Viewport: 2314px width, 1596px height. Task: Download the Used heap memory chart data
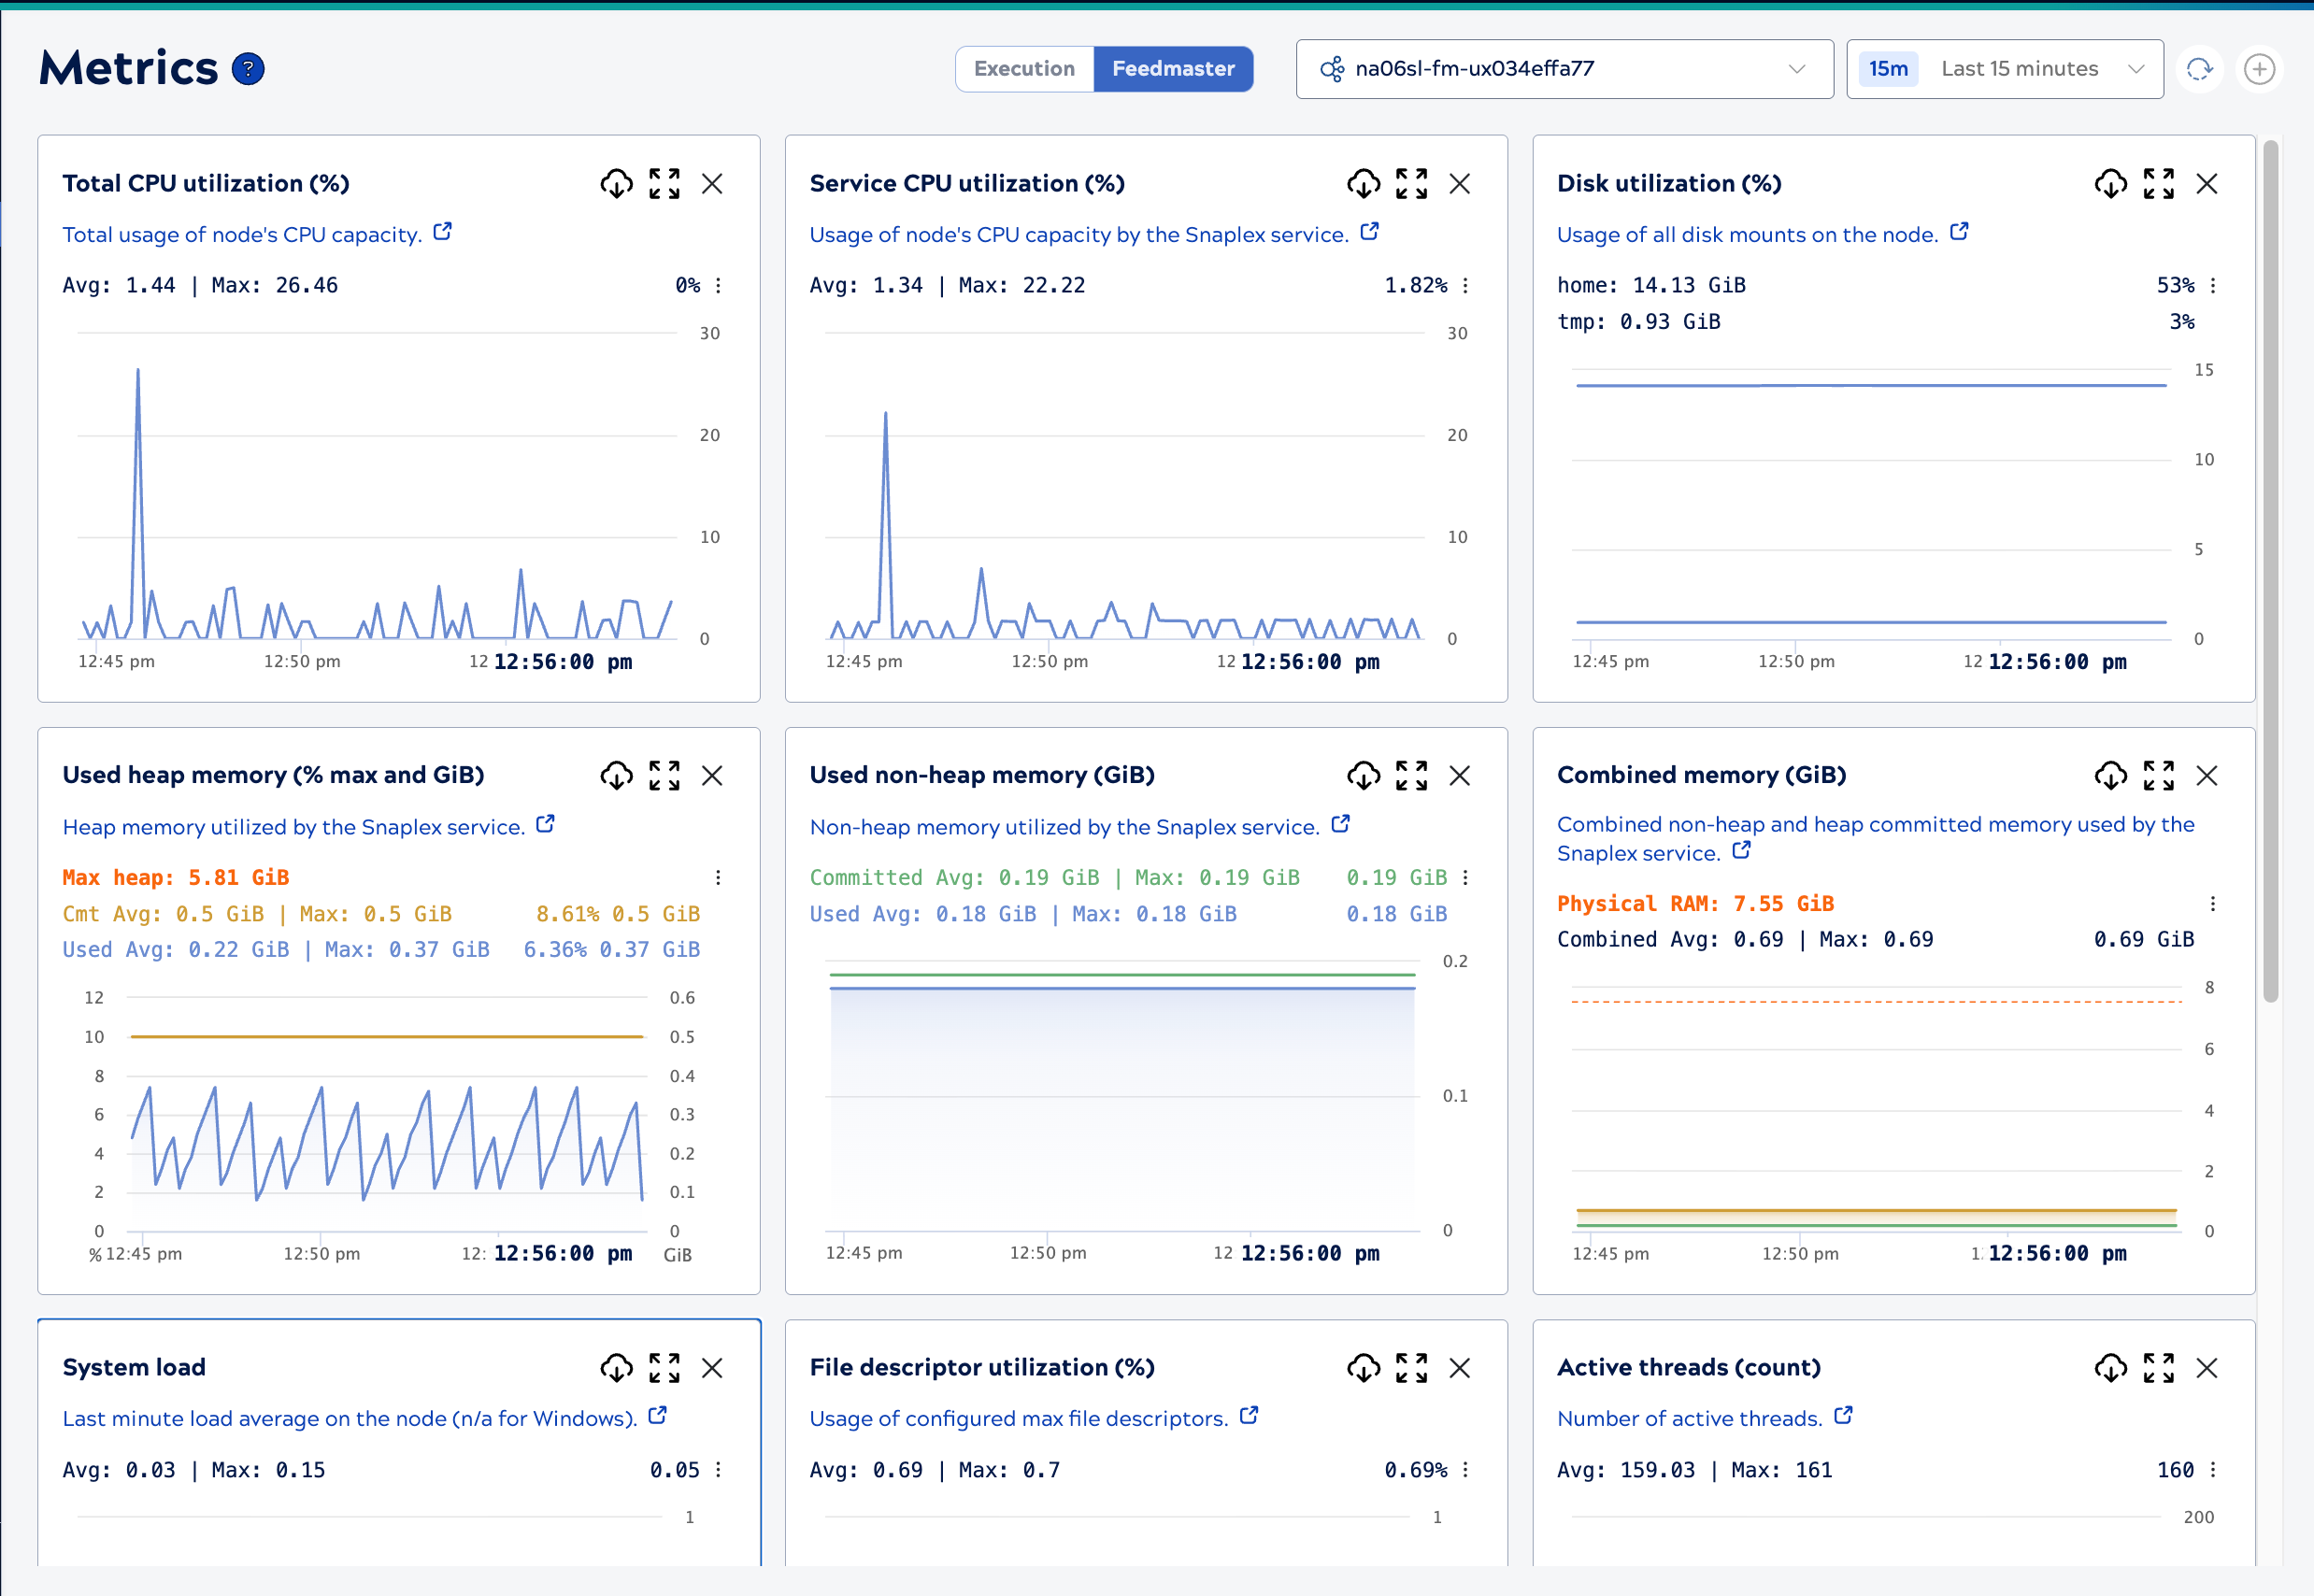616,776
